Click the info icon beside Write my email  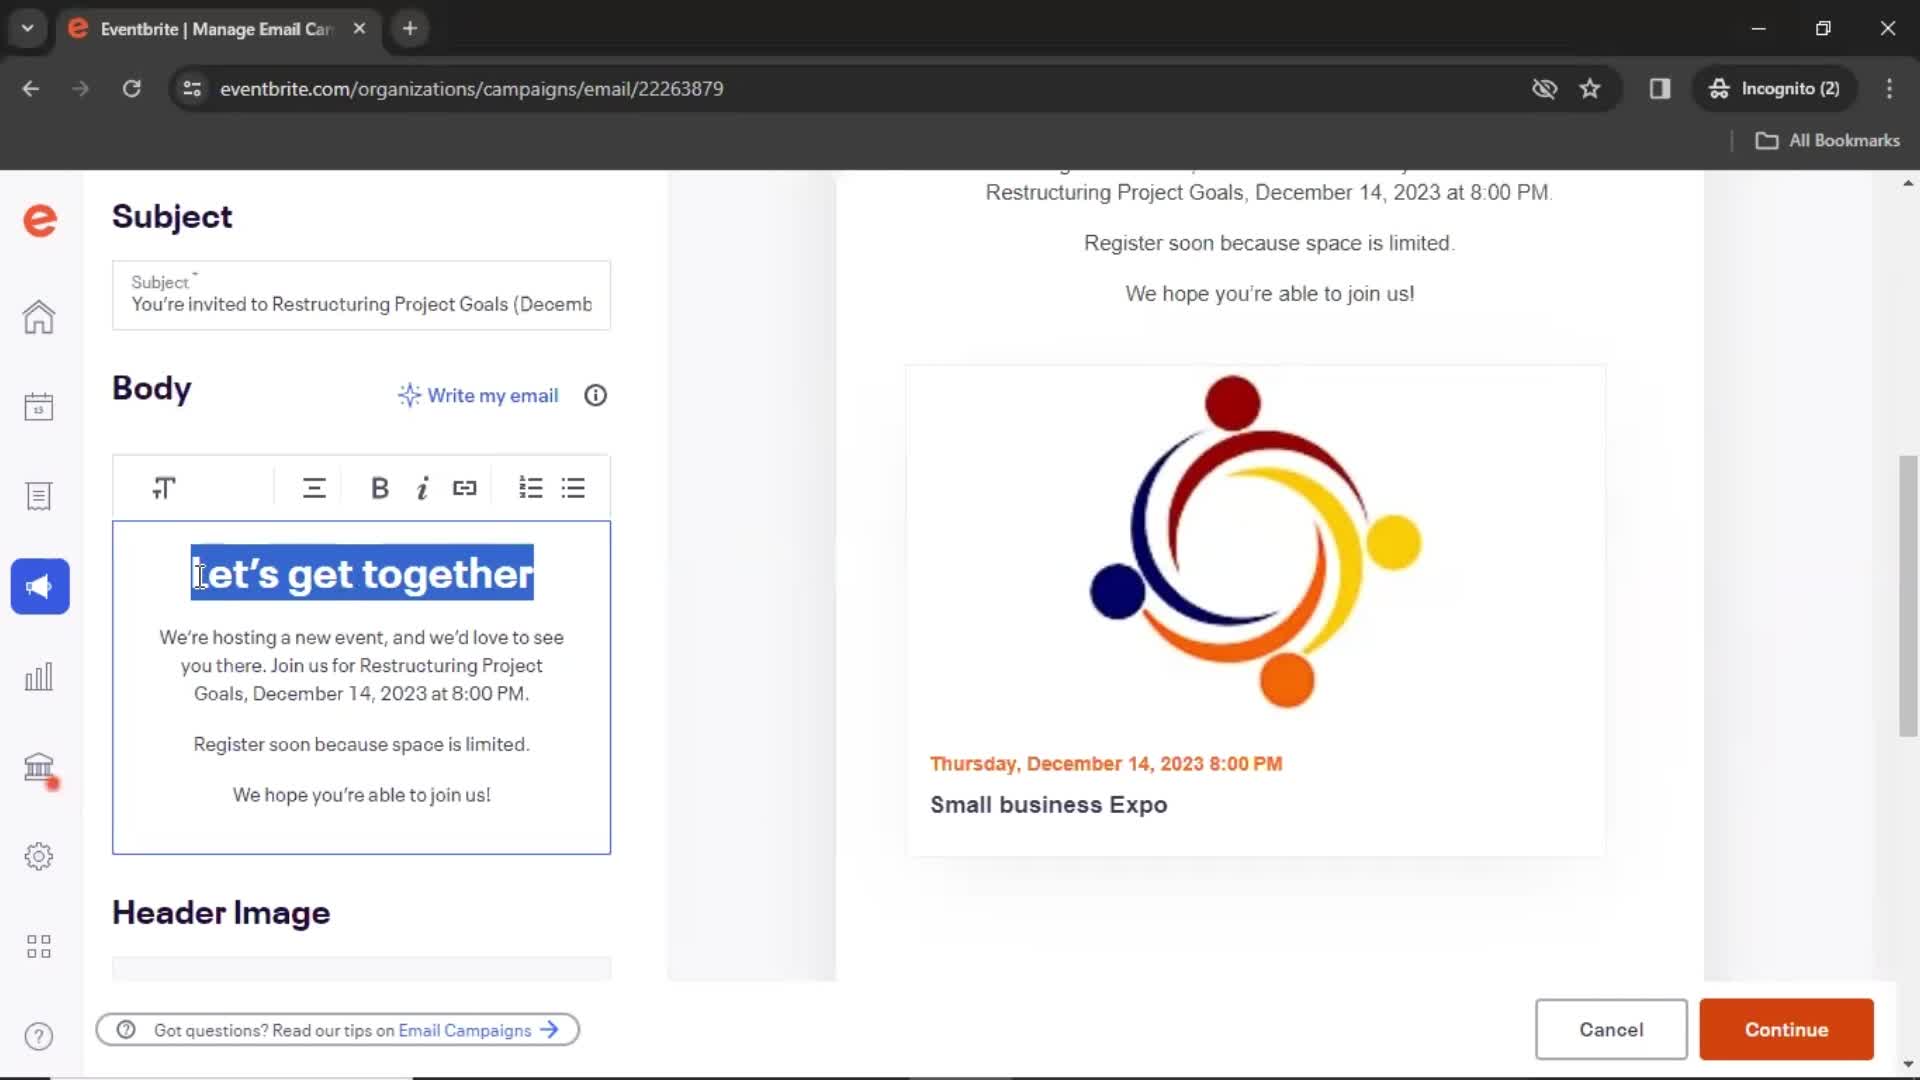[x=596, y=396]
